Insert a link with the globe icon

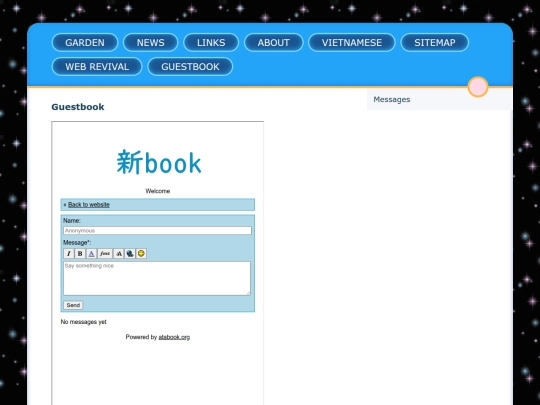pyautogui.click(x=130, y=254)
